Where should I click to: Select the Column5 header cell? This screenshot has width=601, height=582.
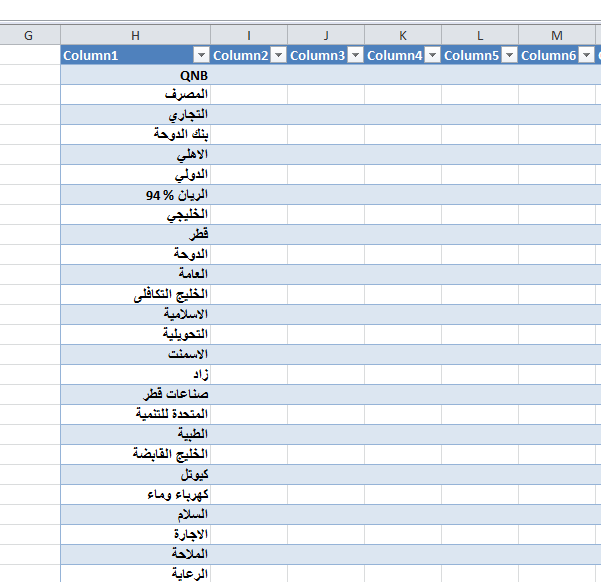click(480, 55)
